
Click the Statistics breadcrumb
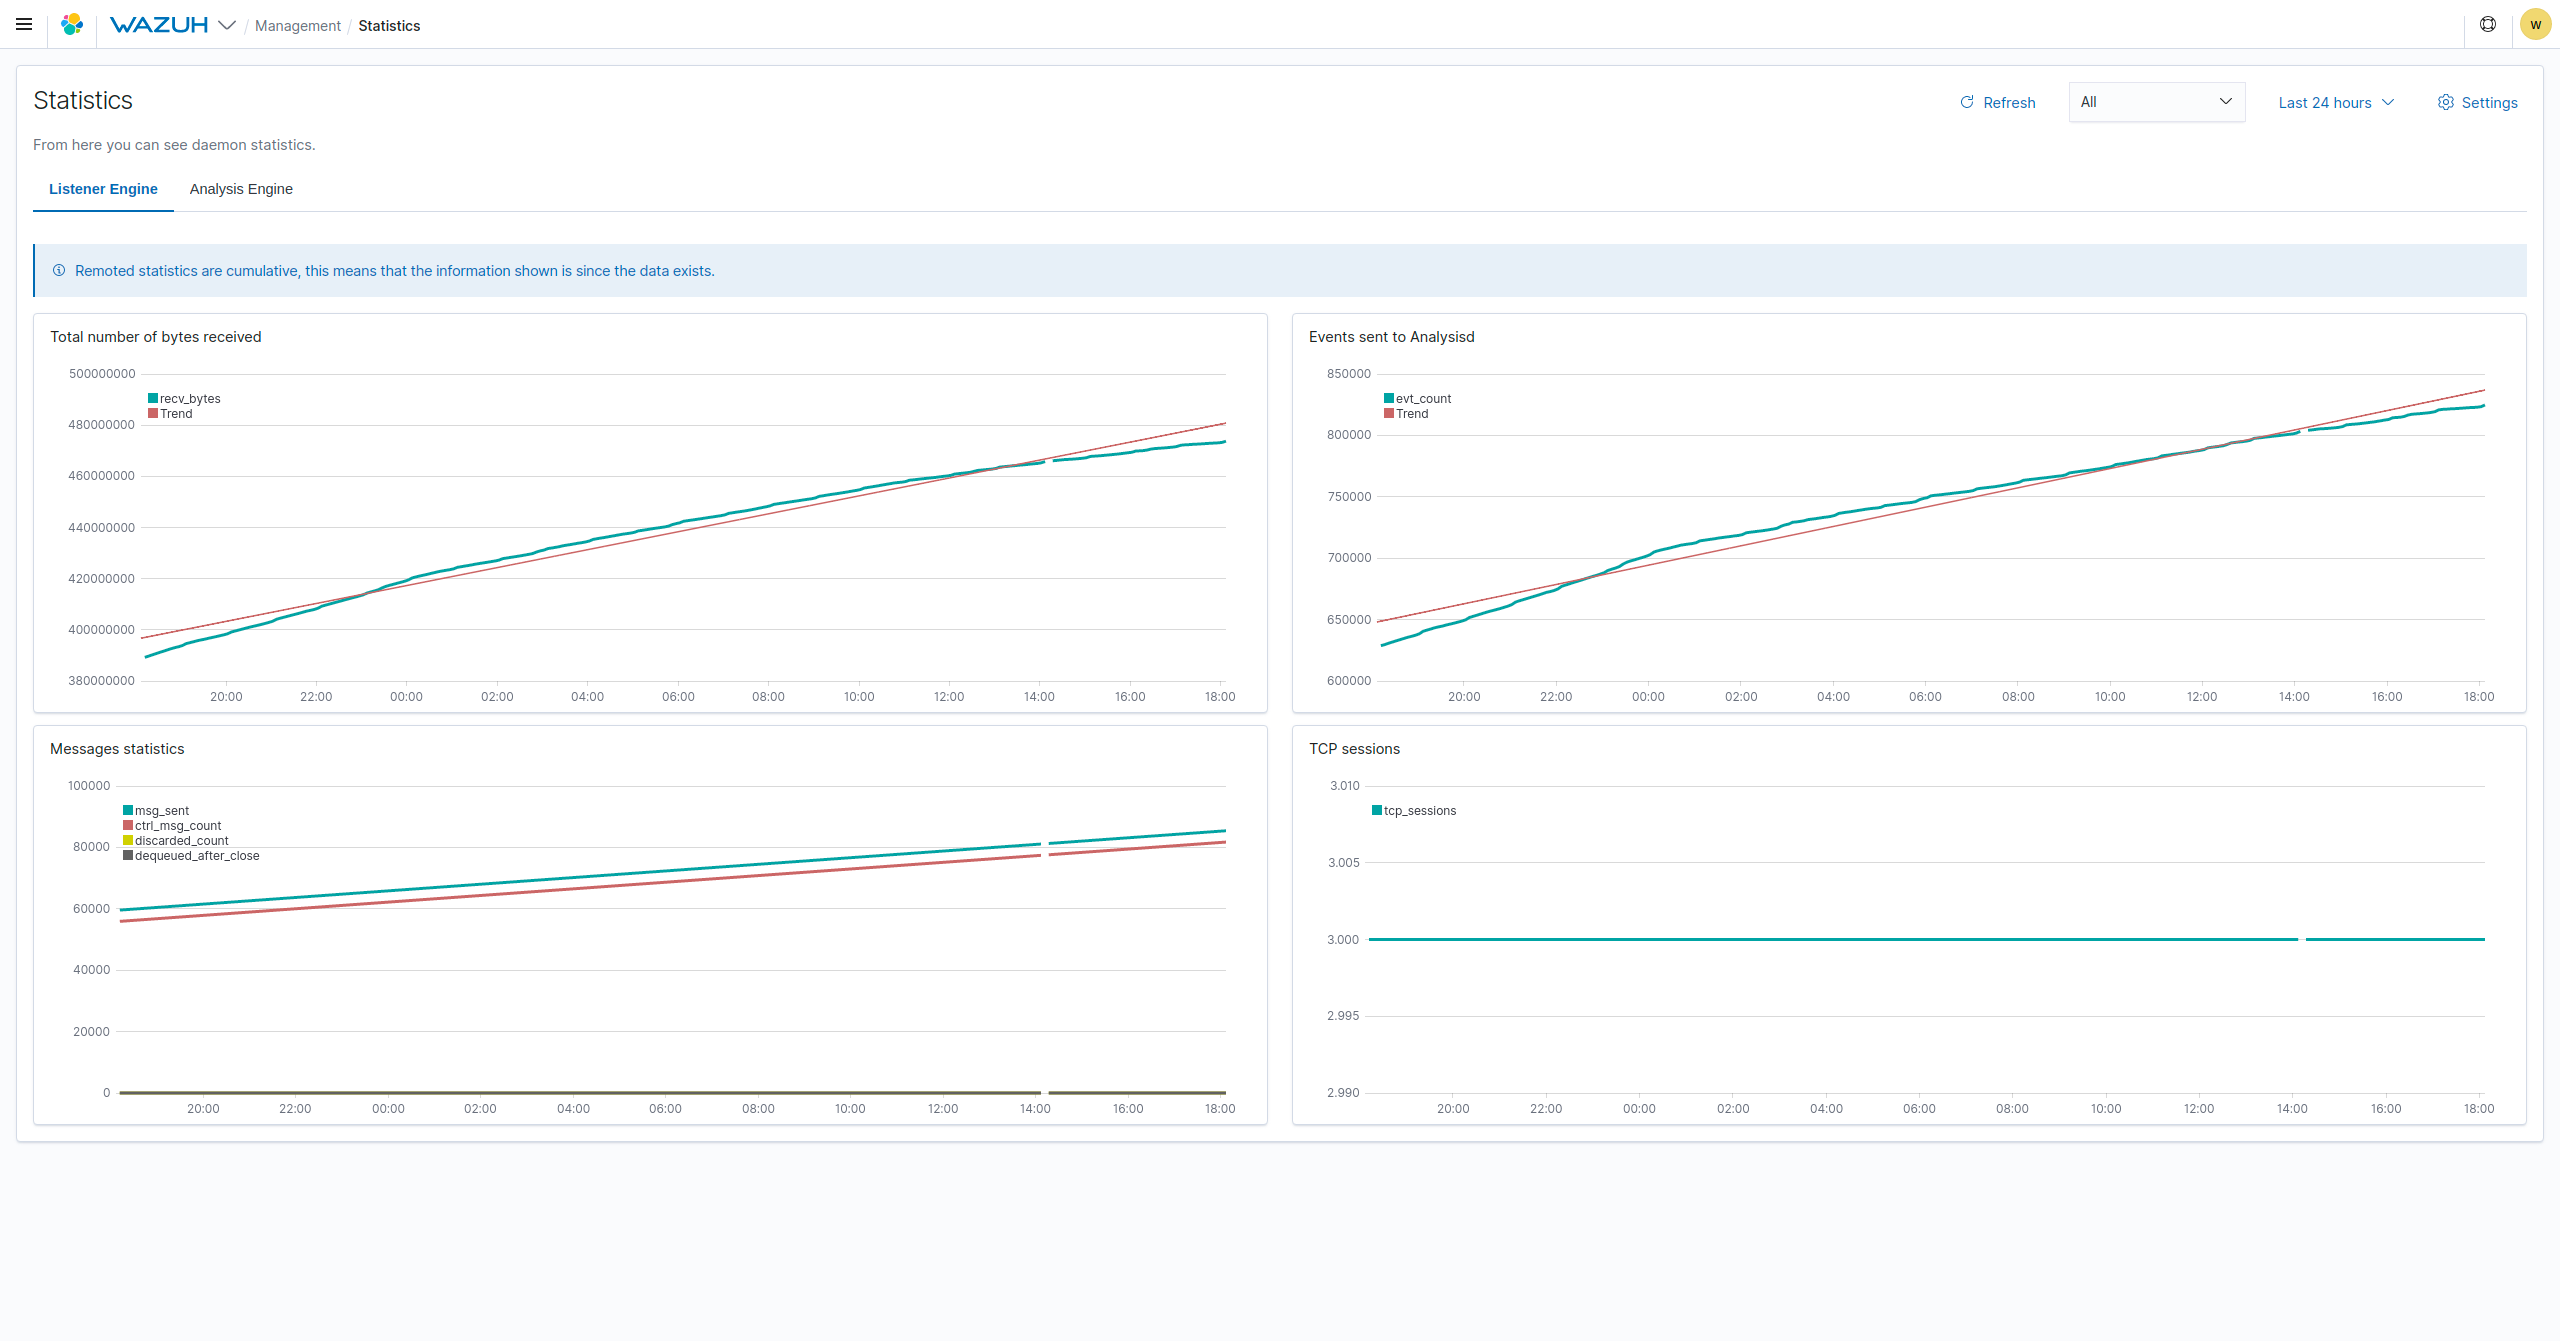[x=389, y=26]
